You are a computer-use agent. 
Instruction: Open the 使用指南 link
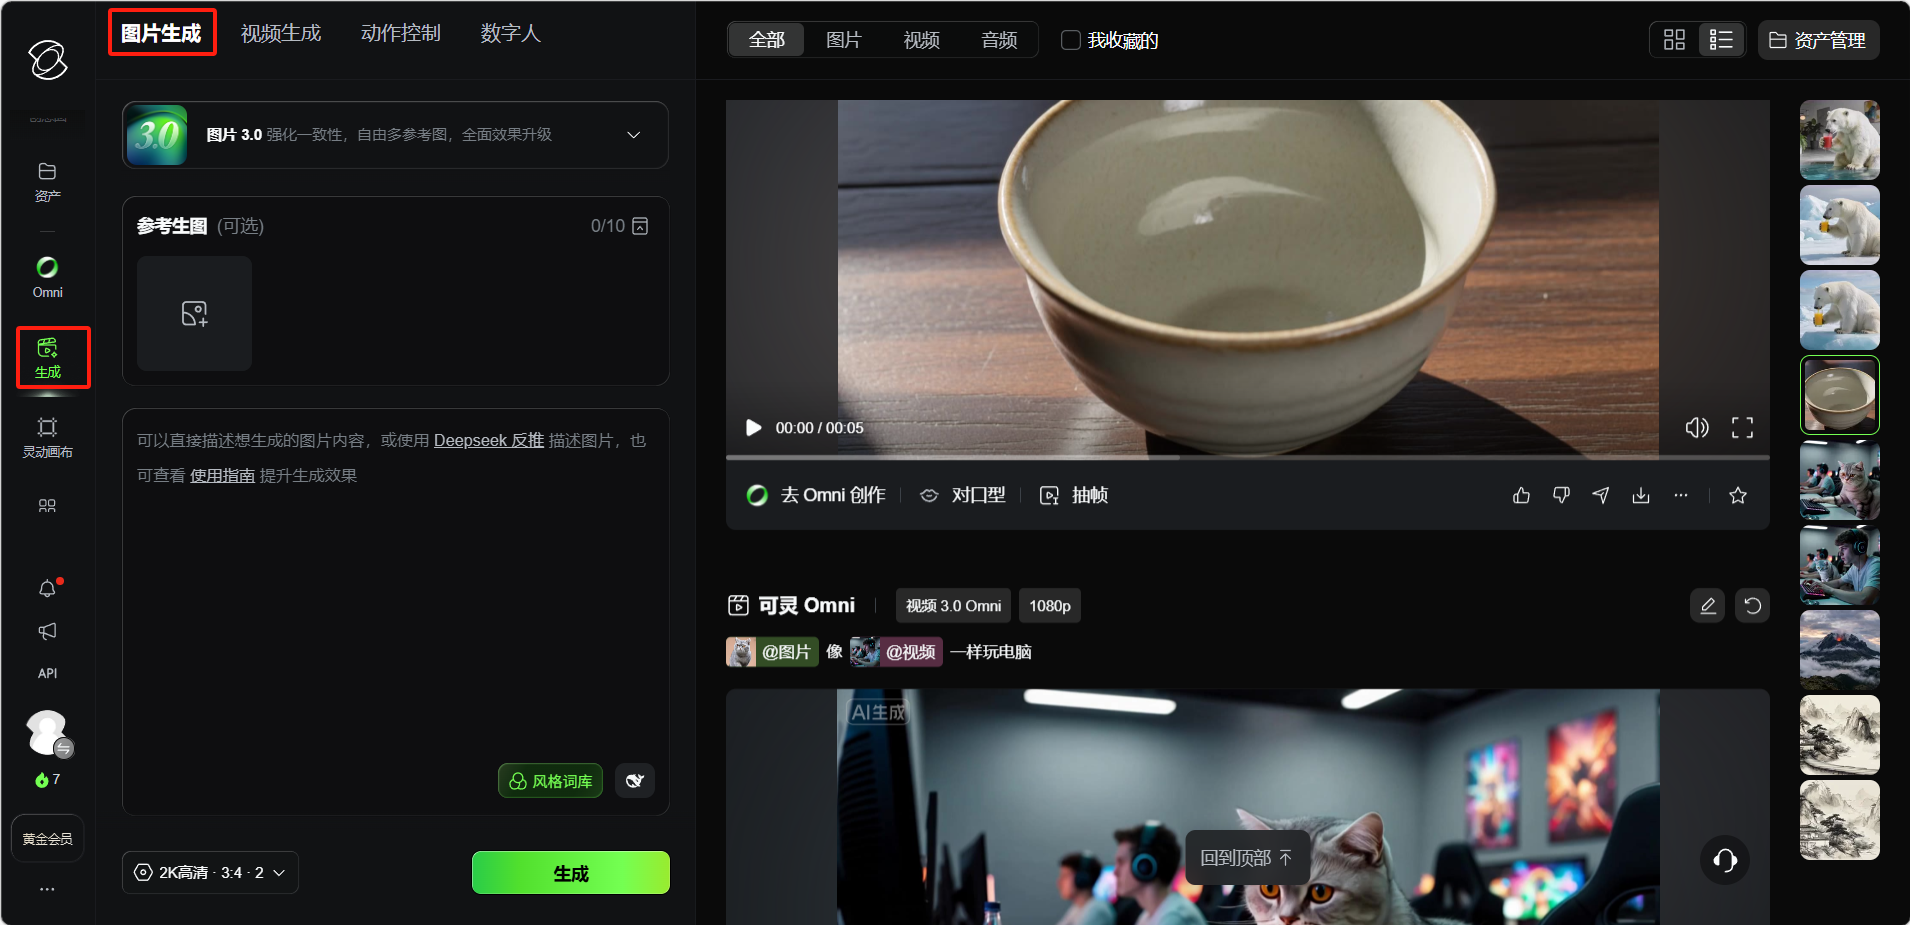222,476
